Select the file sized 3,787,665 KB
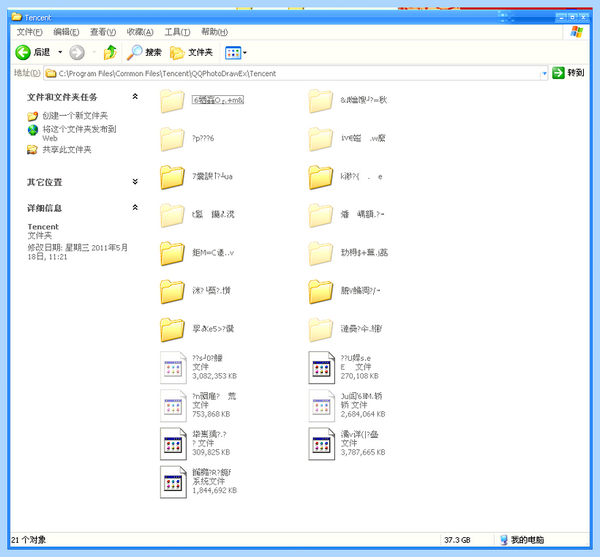 point(347,444)
